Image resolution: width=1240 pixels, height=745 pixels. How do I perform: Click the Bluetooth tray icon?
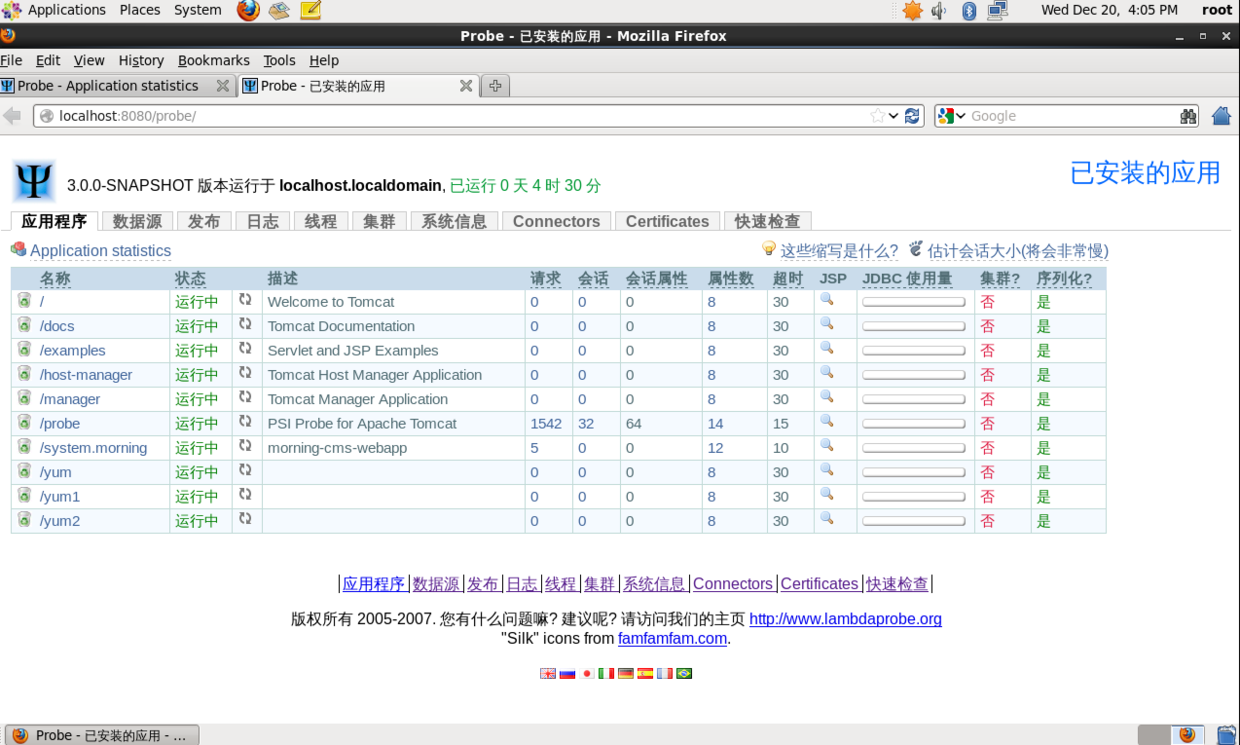pos(969,11)
